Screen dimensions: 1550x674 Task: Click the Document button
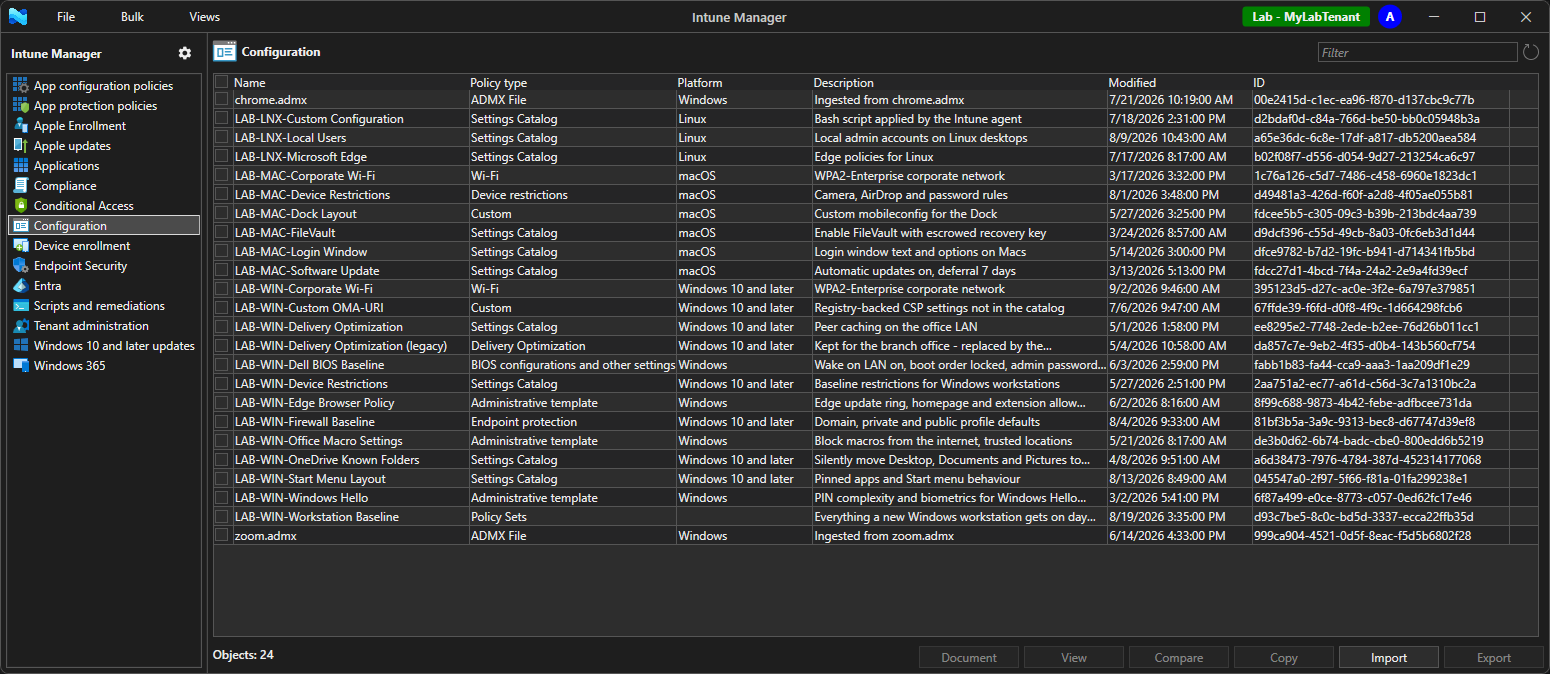point(969,658)
